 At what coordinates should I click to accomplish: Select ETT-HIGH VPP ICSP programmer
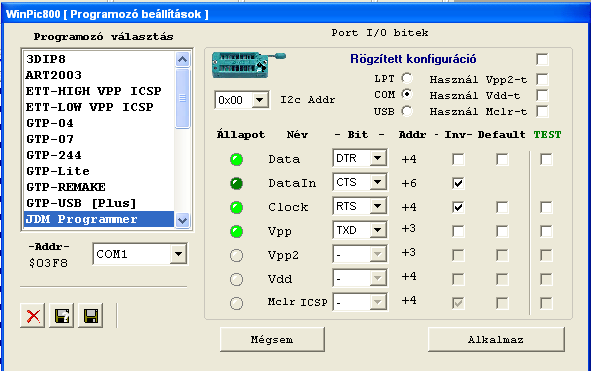pyautogui.click(x=99, y=91)
